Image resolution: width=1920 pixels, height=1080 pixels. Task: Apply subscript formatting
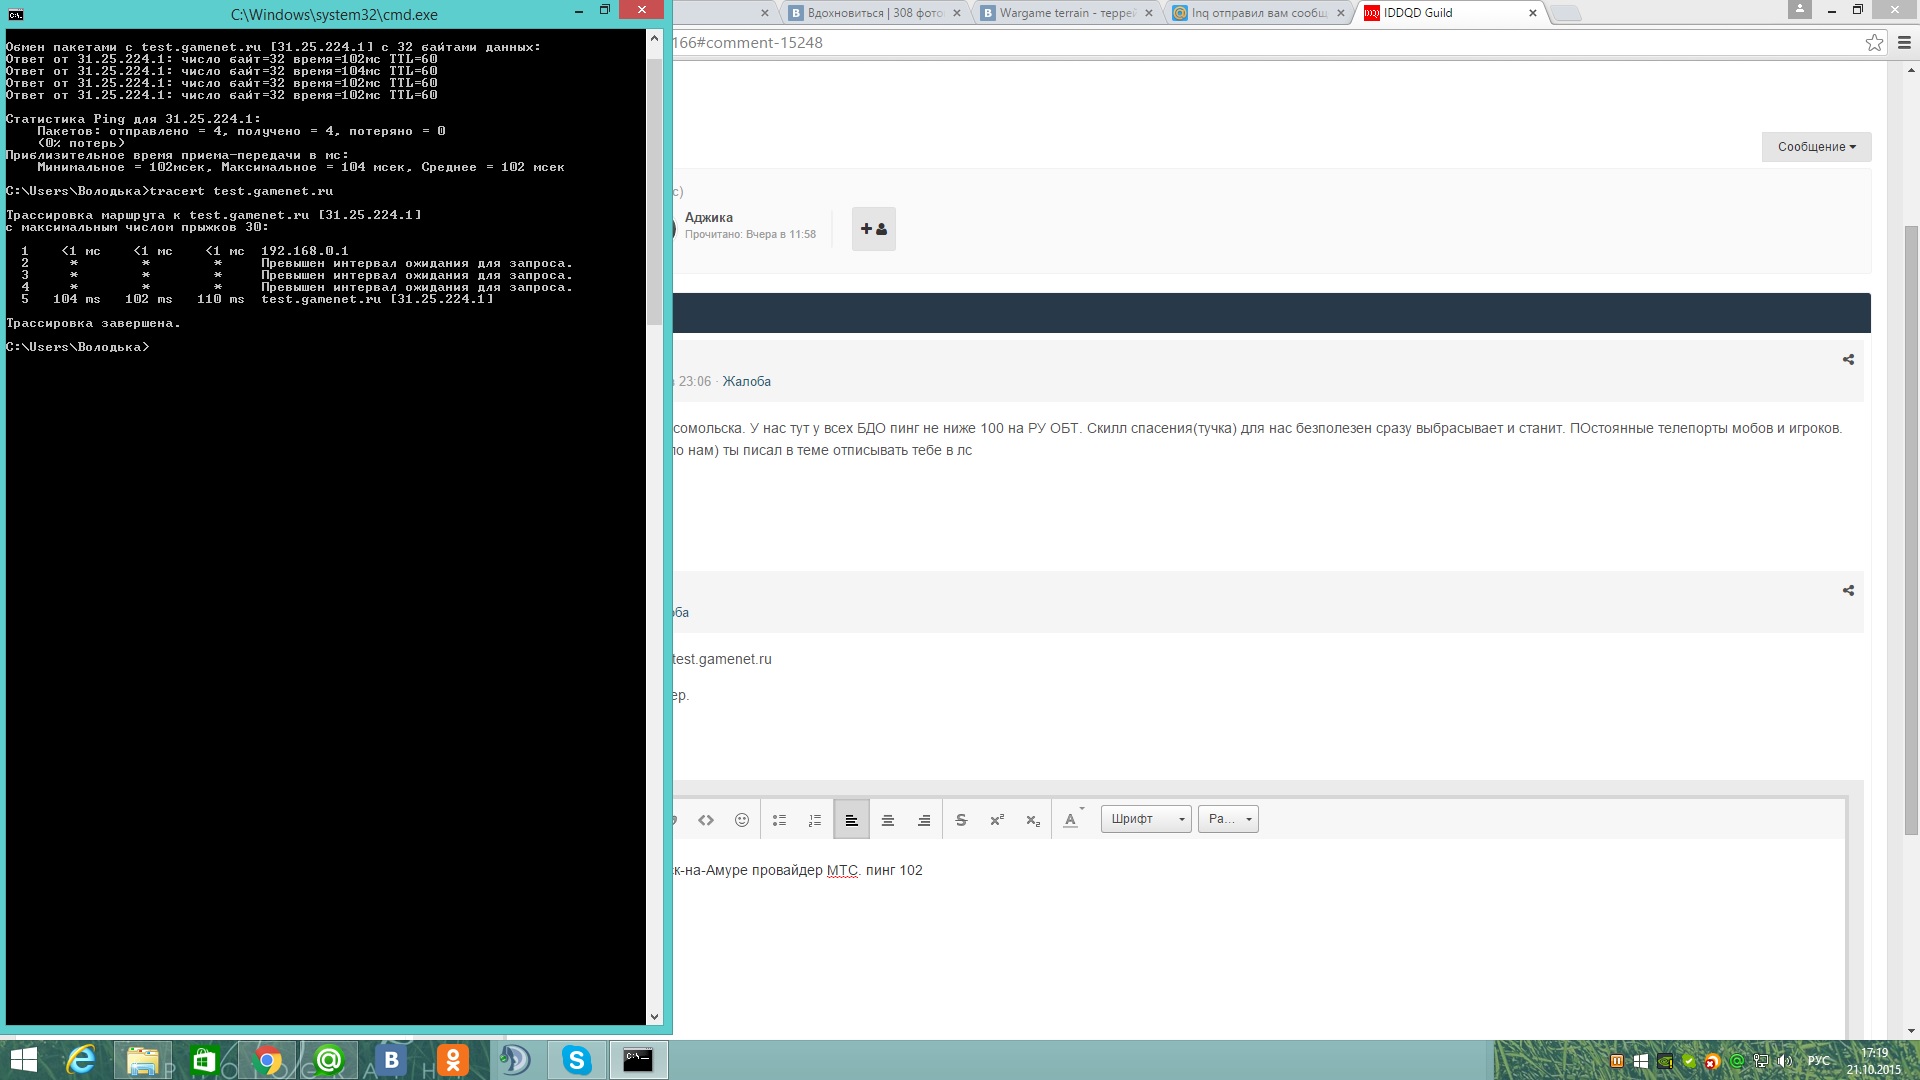pos(1033,820)
